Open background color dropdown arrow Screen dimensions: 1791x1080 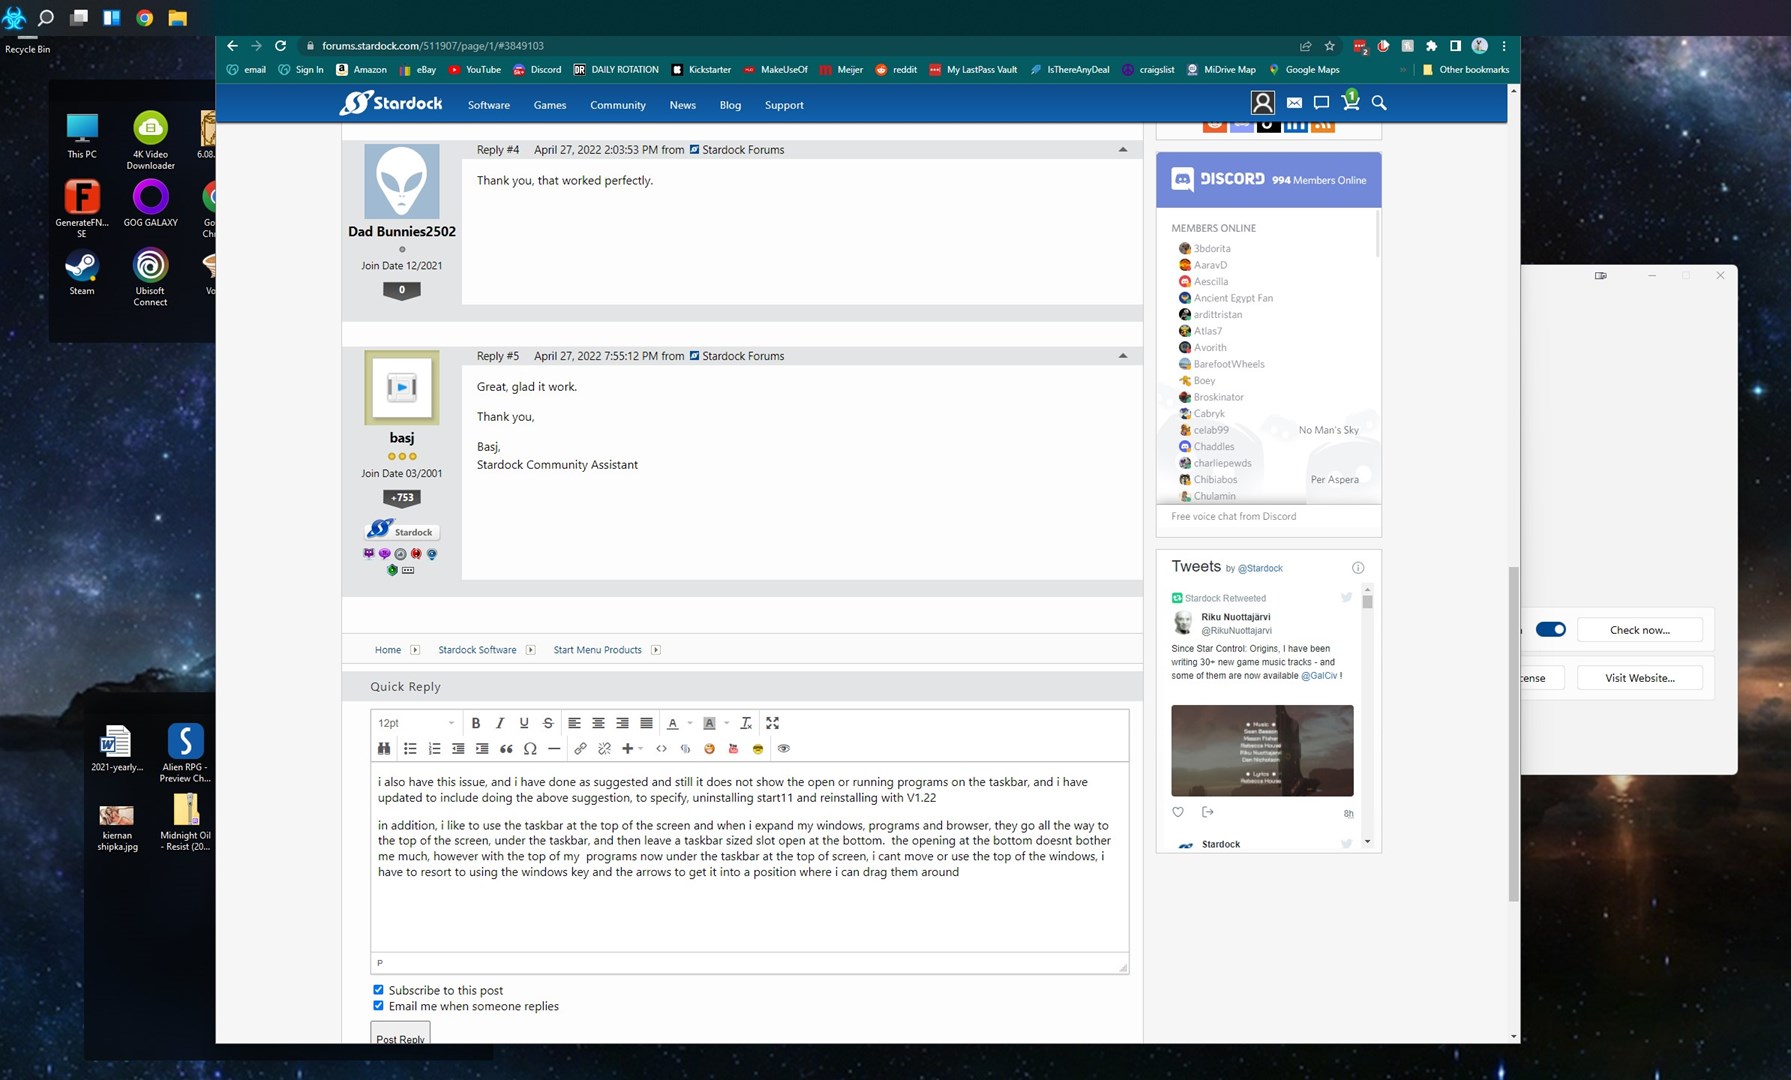[x=727, y=723]
